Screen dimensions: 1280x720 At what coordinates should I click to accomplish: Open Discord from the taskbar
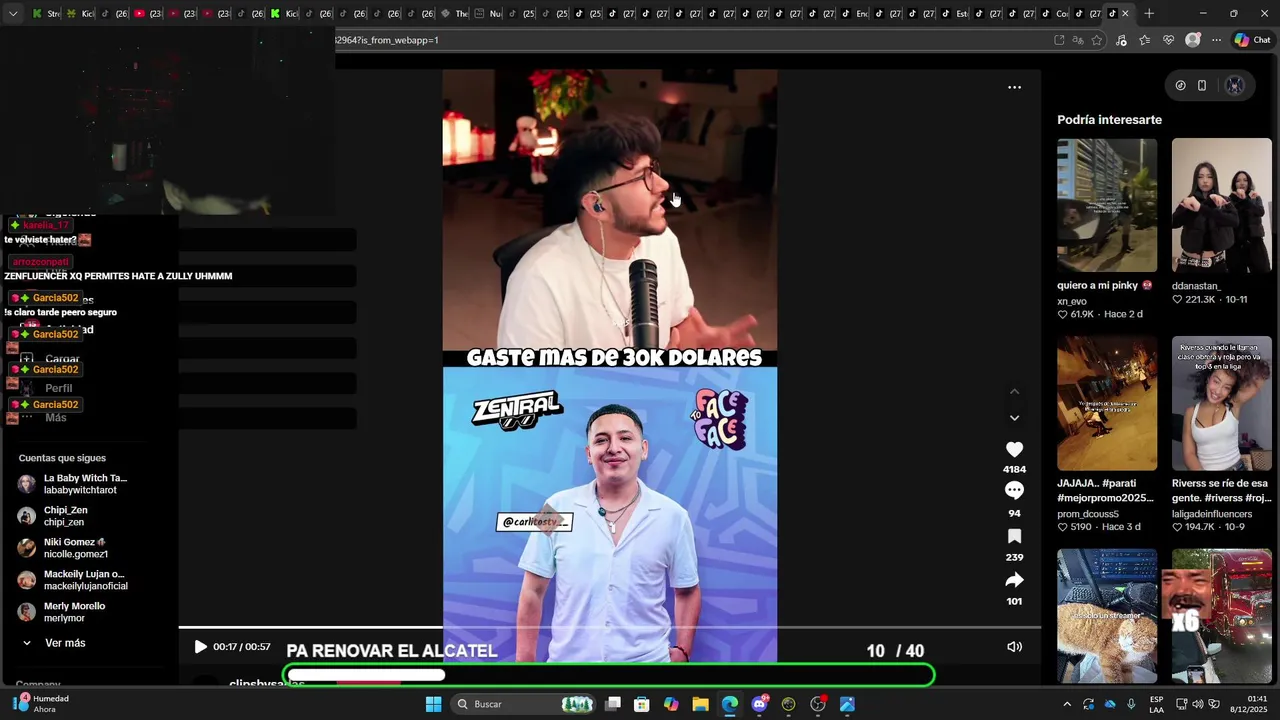pyautogui.click(x=759, y=704)
